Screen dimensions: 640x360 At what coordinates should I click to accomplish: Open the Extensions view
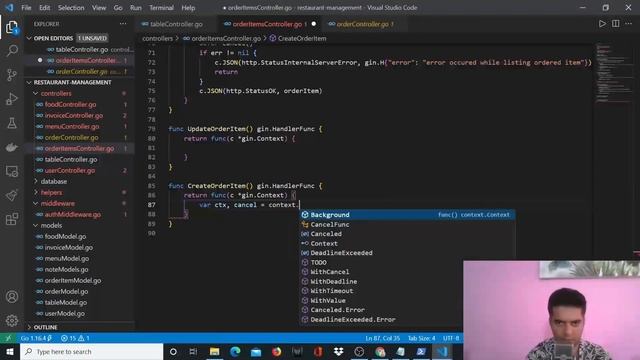pyautogui.click(x=12, y=219)
